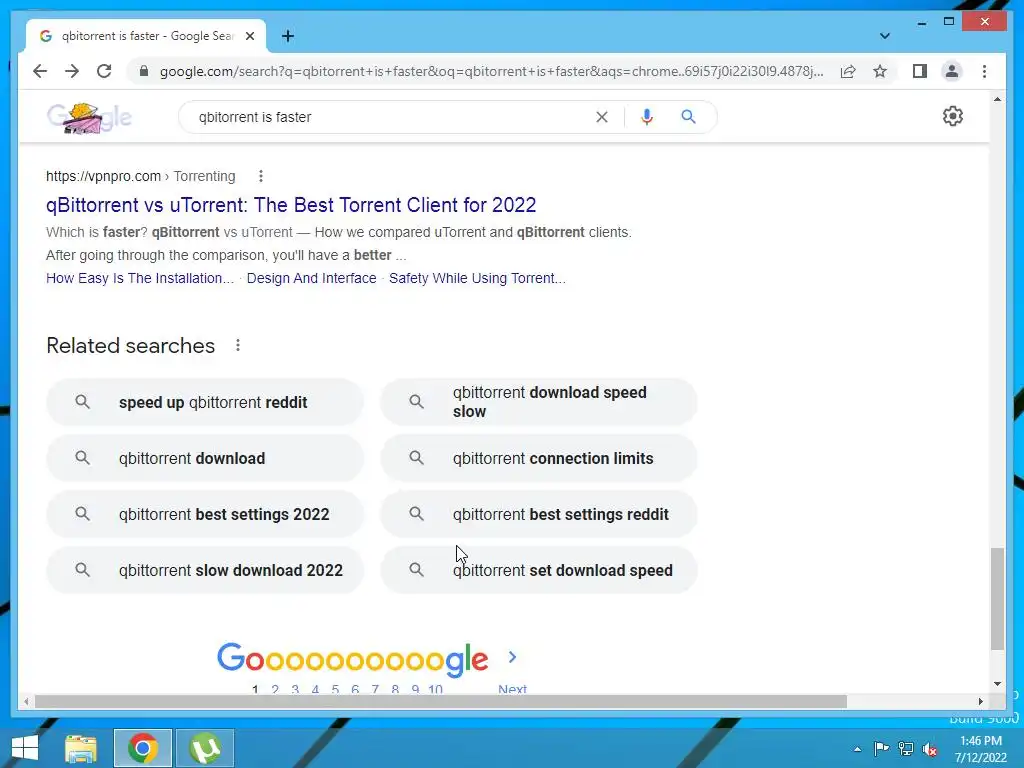1024x768 pixels.
Task: Click the Next results page link
Action: tap(513, 688)
